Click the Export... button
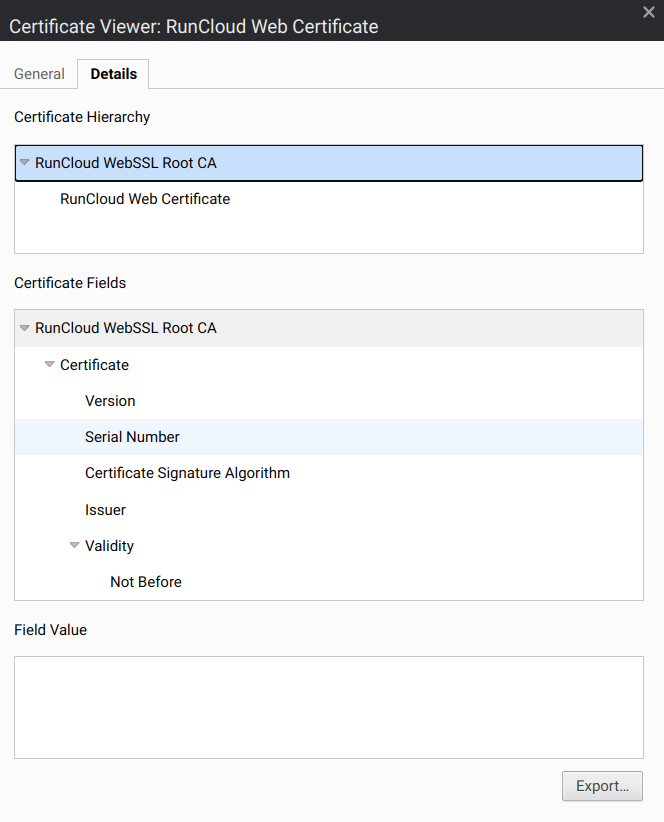The width and height of the screenshot is (664, 822). 602,786
